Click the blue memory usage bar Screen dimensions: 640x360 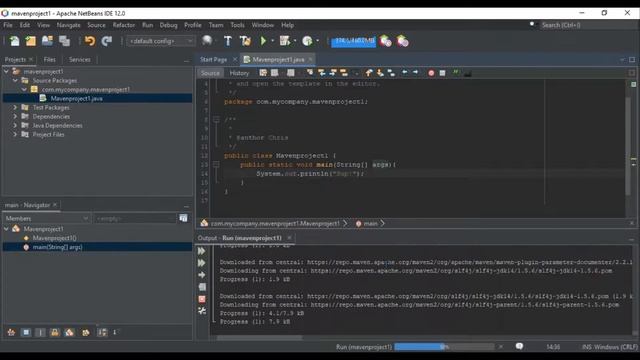(x=353, y=41)
